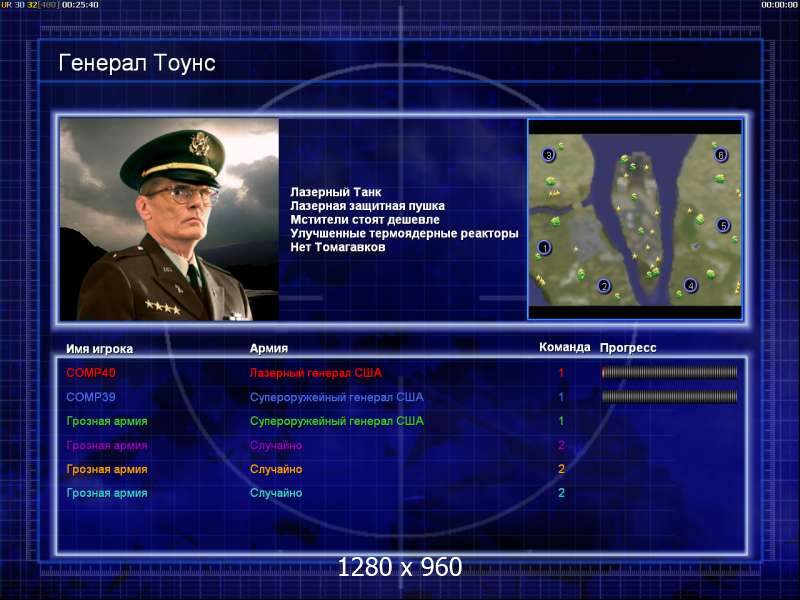
Task: Click the 'Армия' column header
Action: (x=269, y=348)
